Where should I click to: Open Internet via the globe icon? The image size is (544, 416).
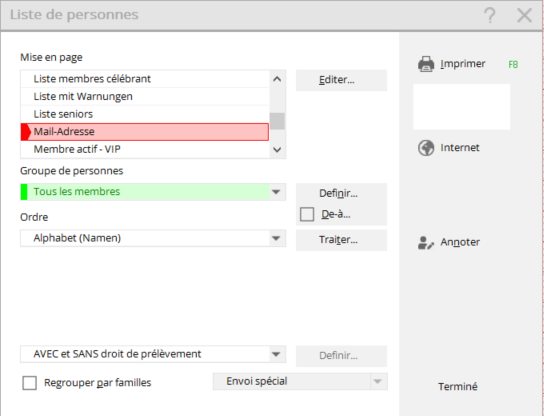coord(426,148)
